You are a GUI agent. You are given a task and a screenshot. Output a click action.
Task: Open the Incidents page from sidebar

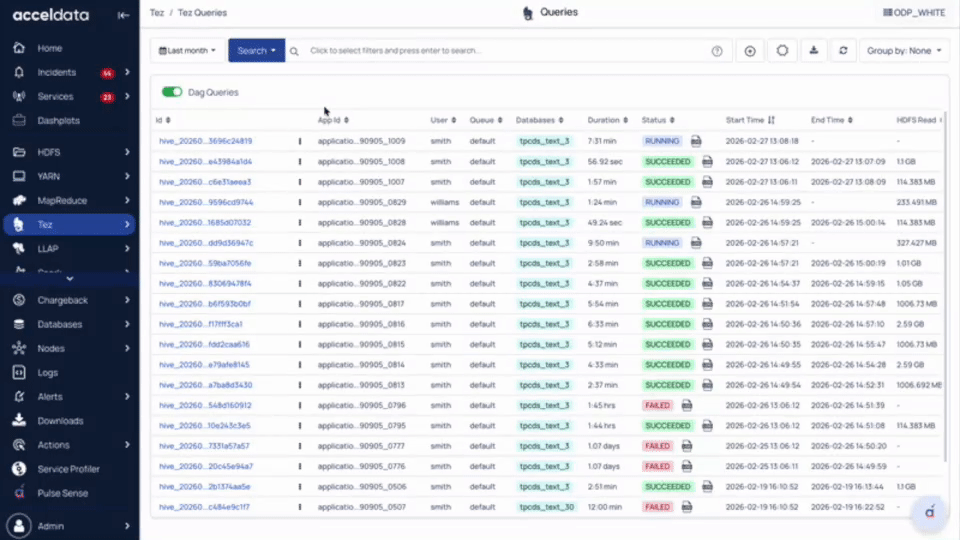pyautogui.click(x=56, y=73)
